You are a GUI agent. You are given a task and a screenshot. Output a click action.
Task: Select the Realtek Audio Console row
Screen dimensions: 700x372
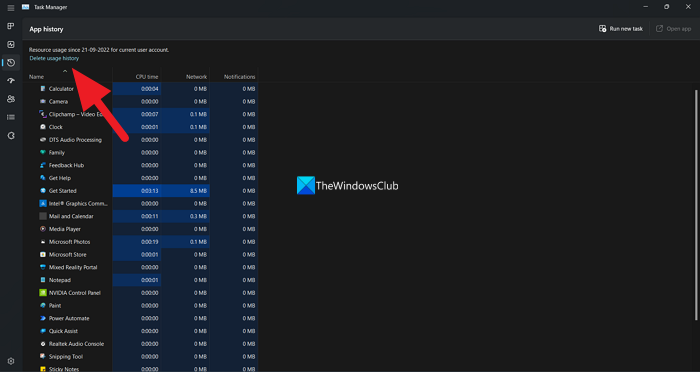(x=142, y=344)
